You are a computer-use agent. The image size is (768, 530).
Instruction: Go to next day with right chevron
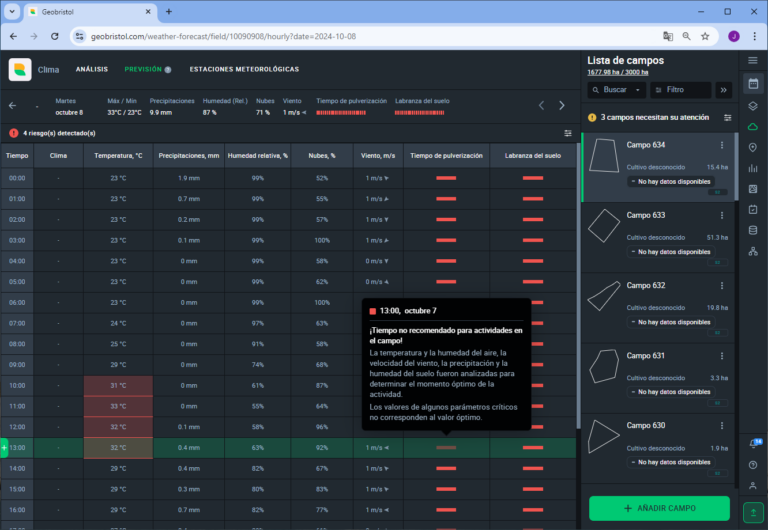tap(562, 105)
